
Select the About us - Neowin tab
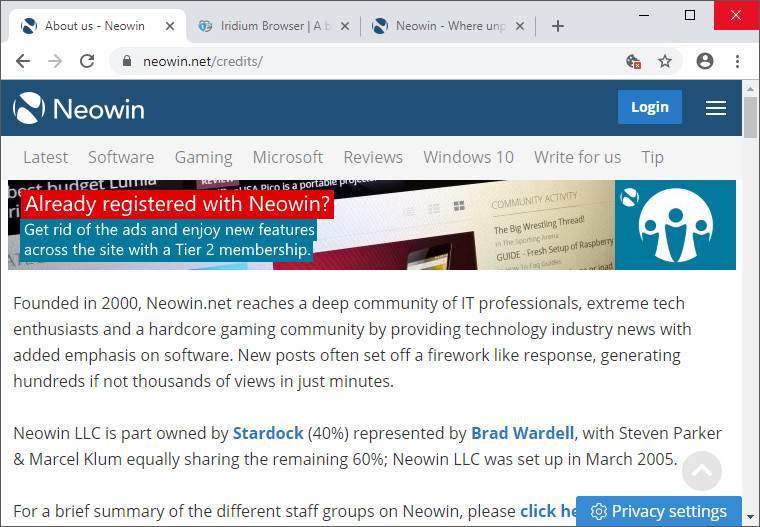pyautogui.click(x=97, y=26)
